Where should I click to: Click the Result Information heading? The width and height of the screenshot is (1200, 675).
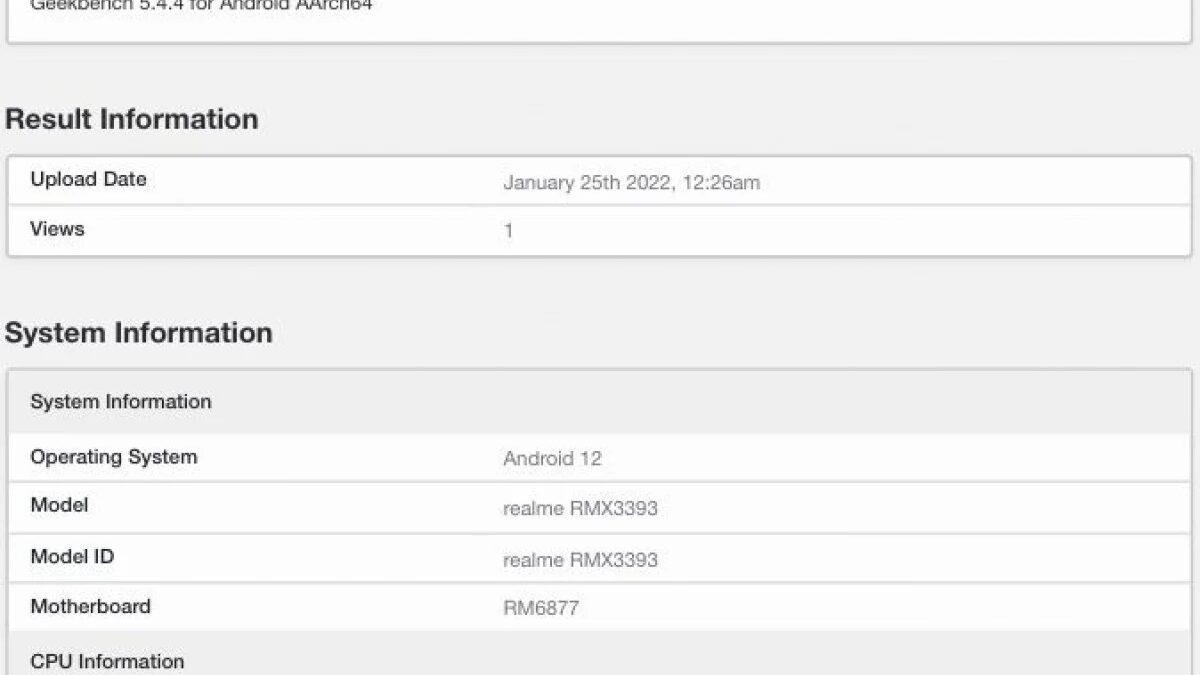(x=131, y=119)
